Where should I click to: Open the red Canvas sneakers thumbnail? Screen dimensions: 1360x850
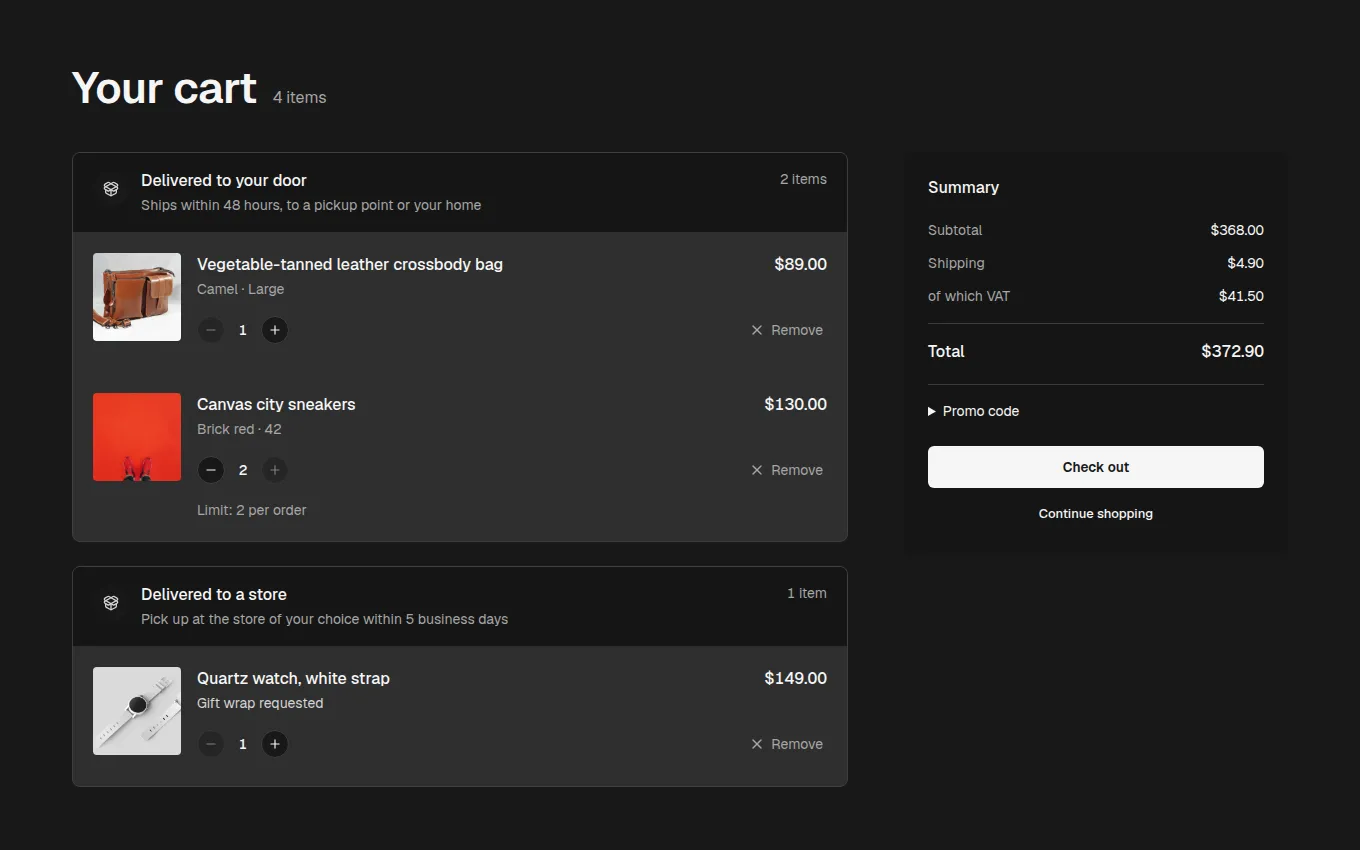click(137, 437)
